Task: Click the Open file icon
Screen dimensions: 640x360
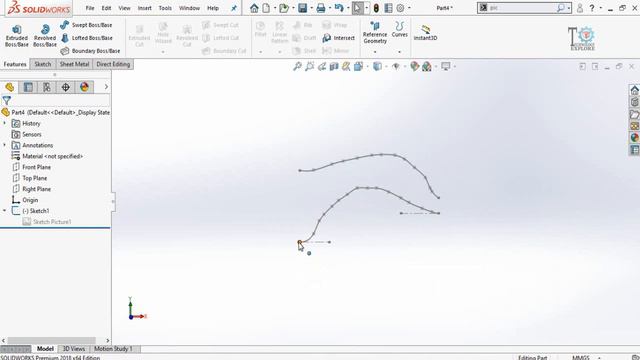Action: [x=284, y=8]
